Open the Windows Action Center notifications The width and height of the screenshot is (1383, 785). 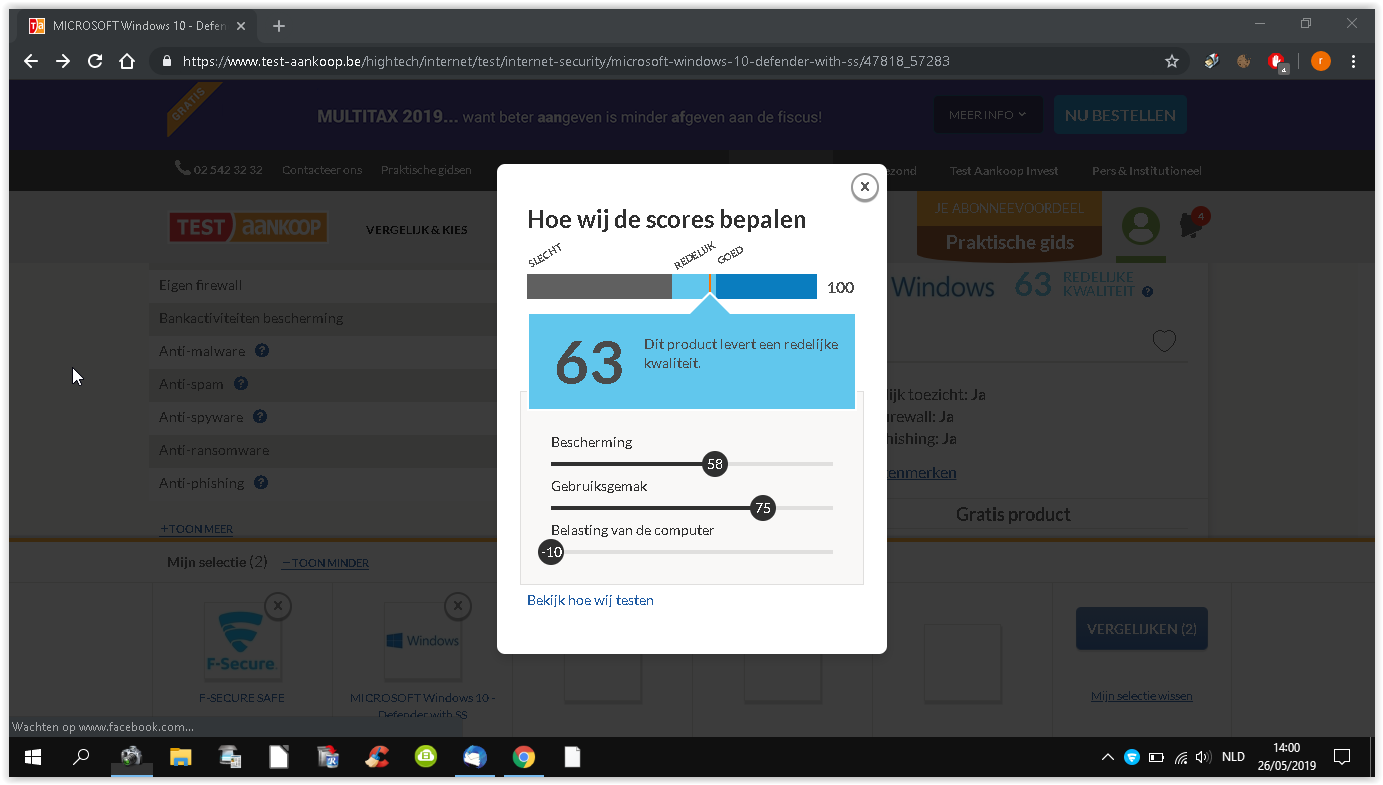[x=1342, y=757]
